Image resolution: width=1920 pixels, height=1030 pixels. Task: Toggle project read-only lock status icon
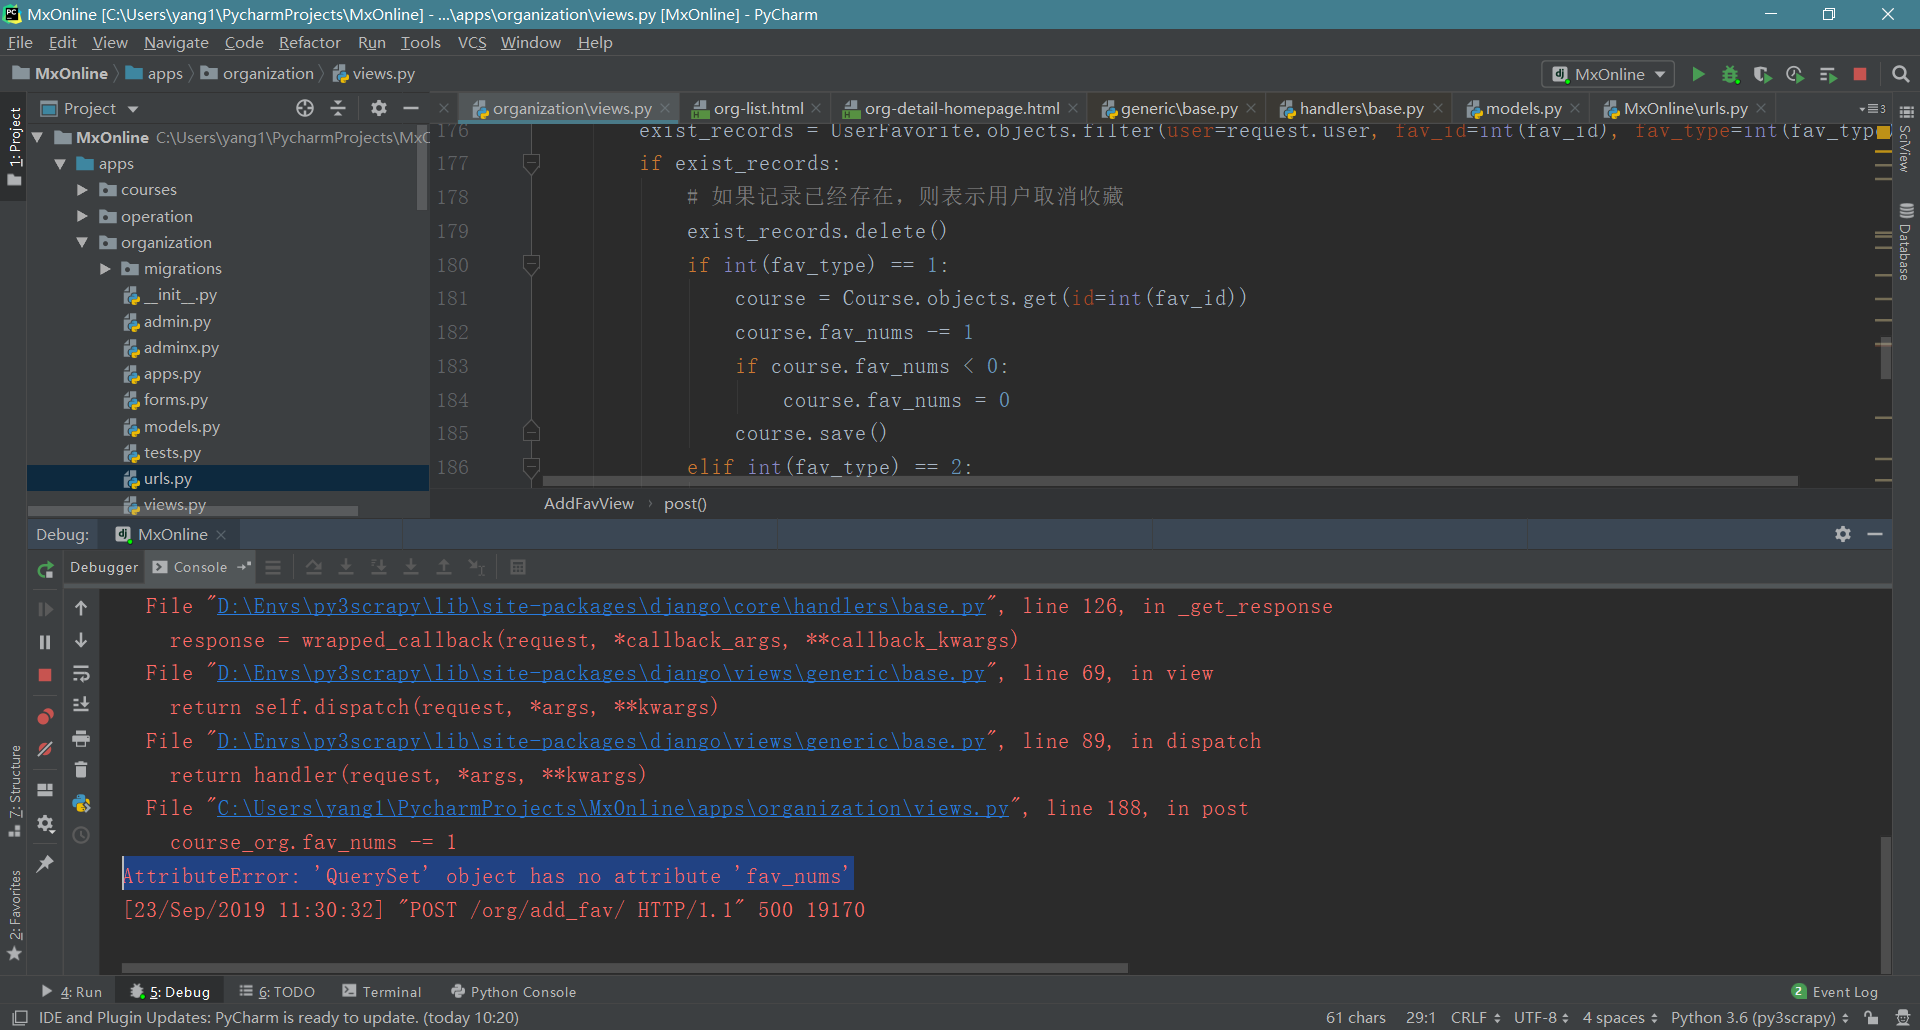[x=1871, y=1017]
